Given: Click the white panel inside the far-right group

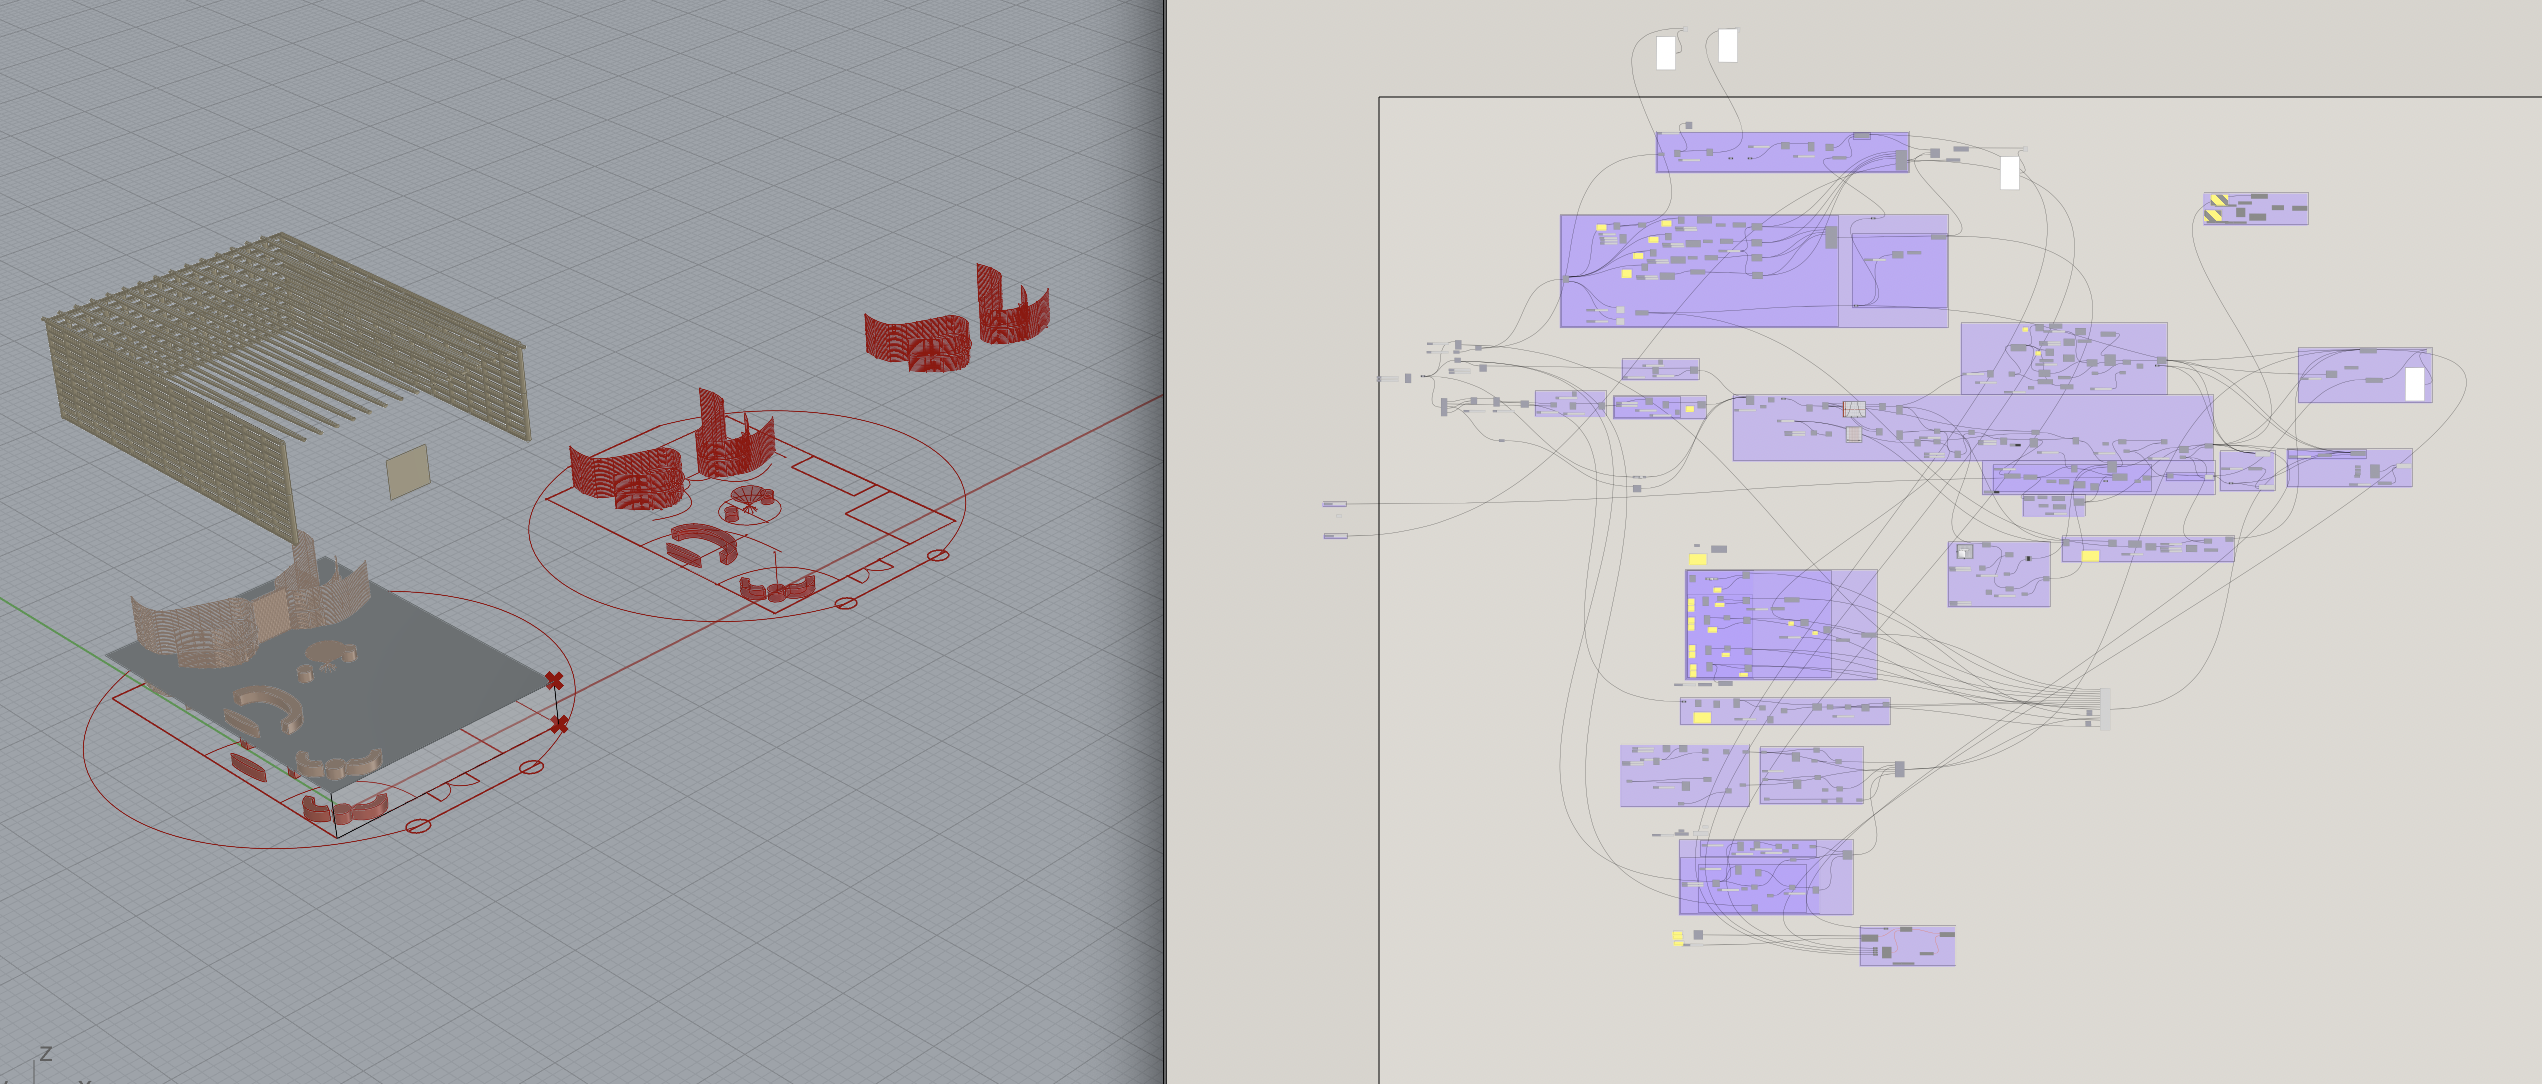Looking at the screenshot, I should click(x=2414, y=384).
